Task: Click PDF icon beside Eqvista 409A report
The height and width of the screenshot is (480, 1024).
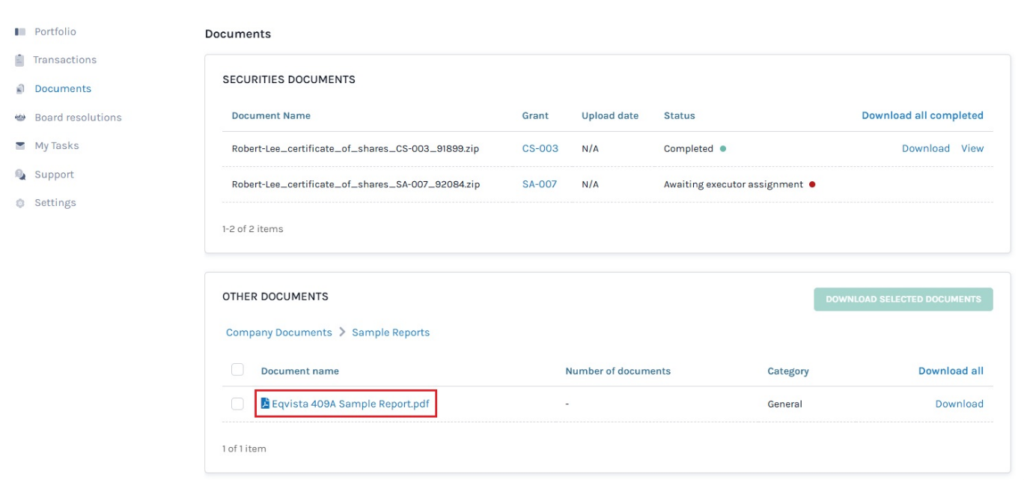Action: click(x=265, y=404)
